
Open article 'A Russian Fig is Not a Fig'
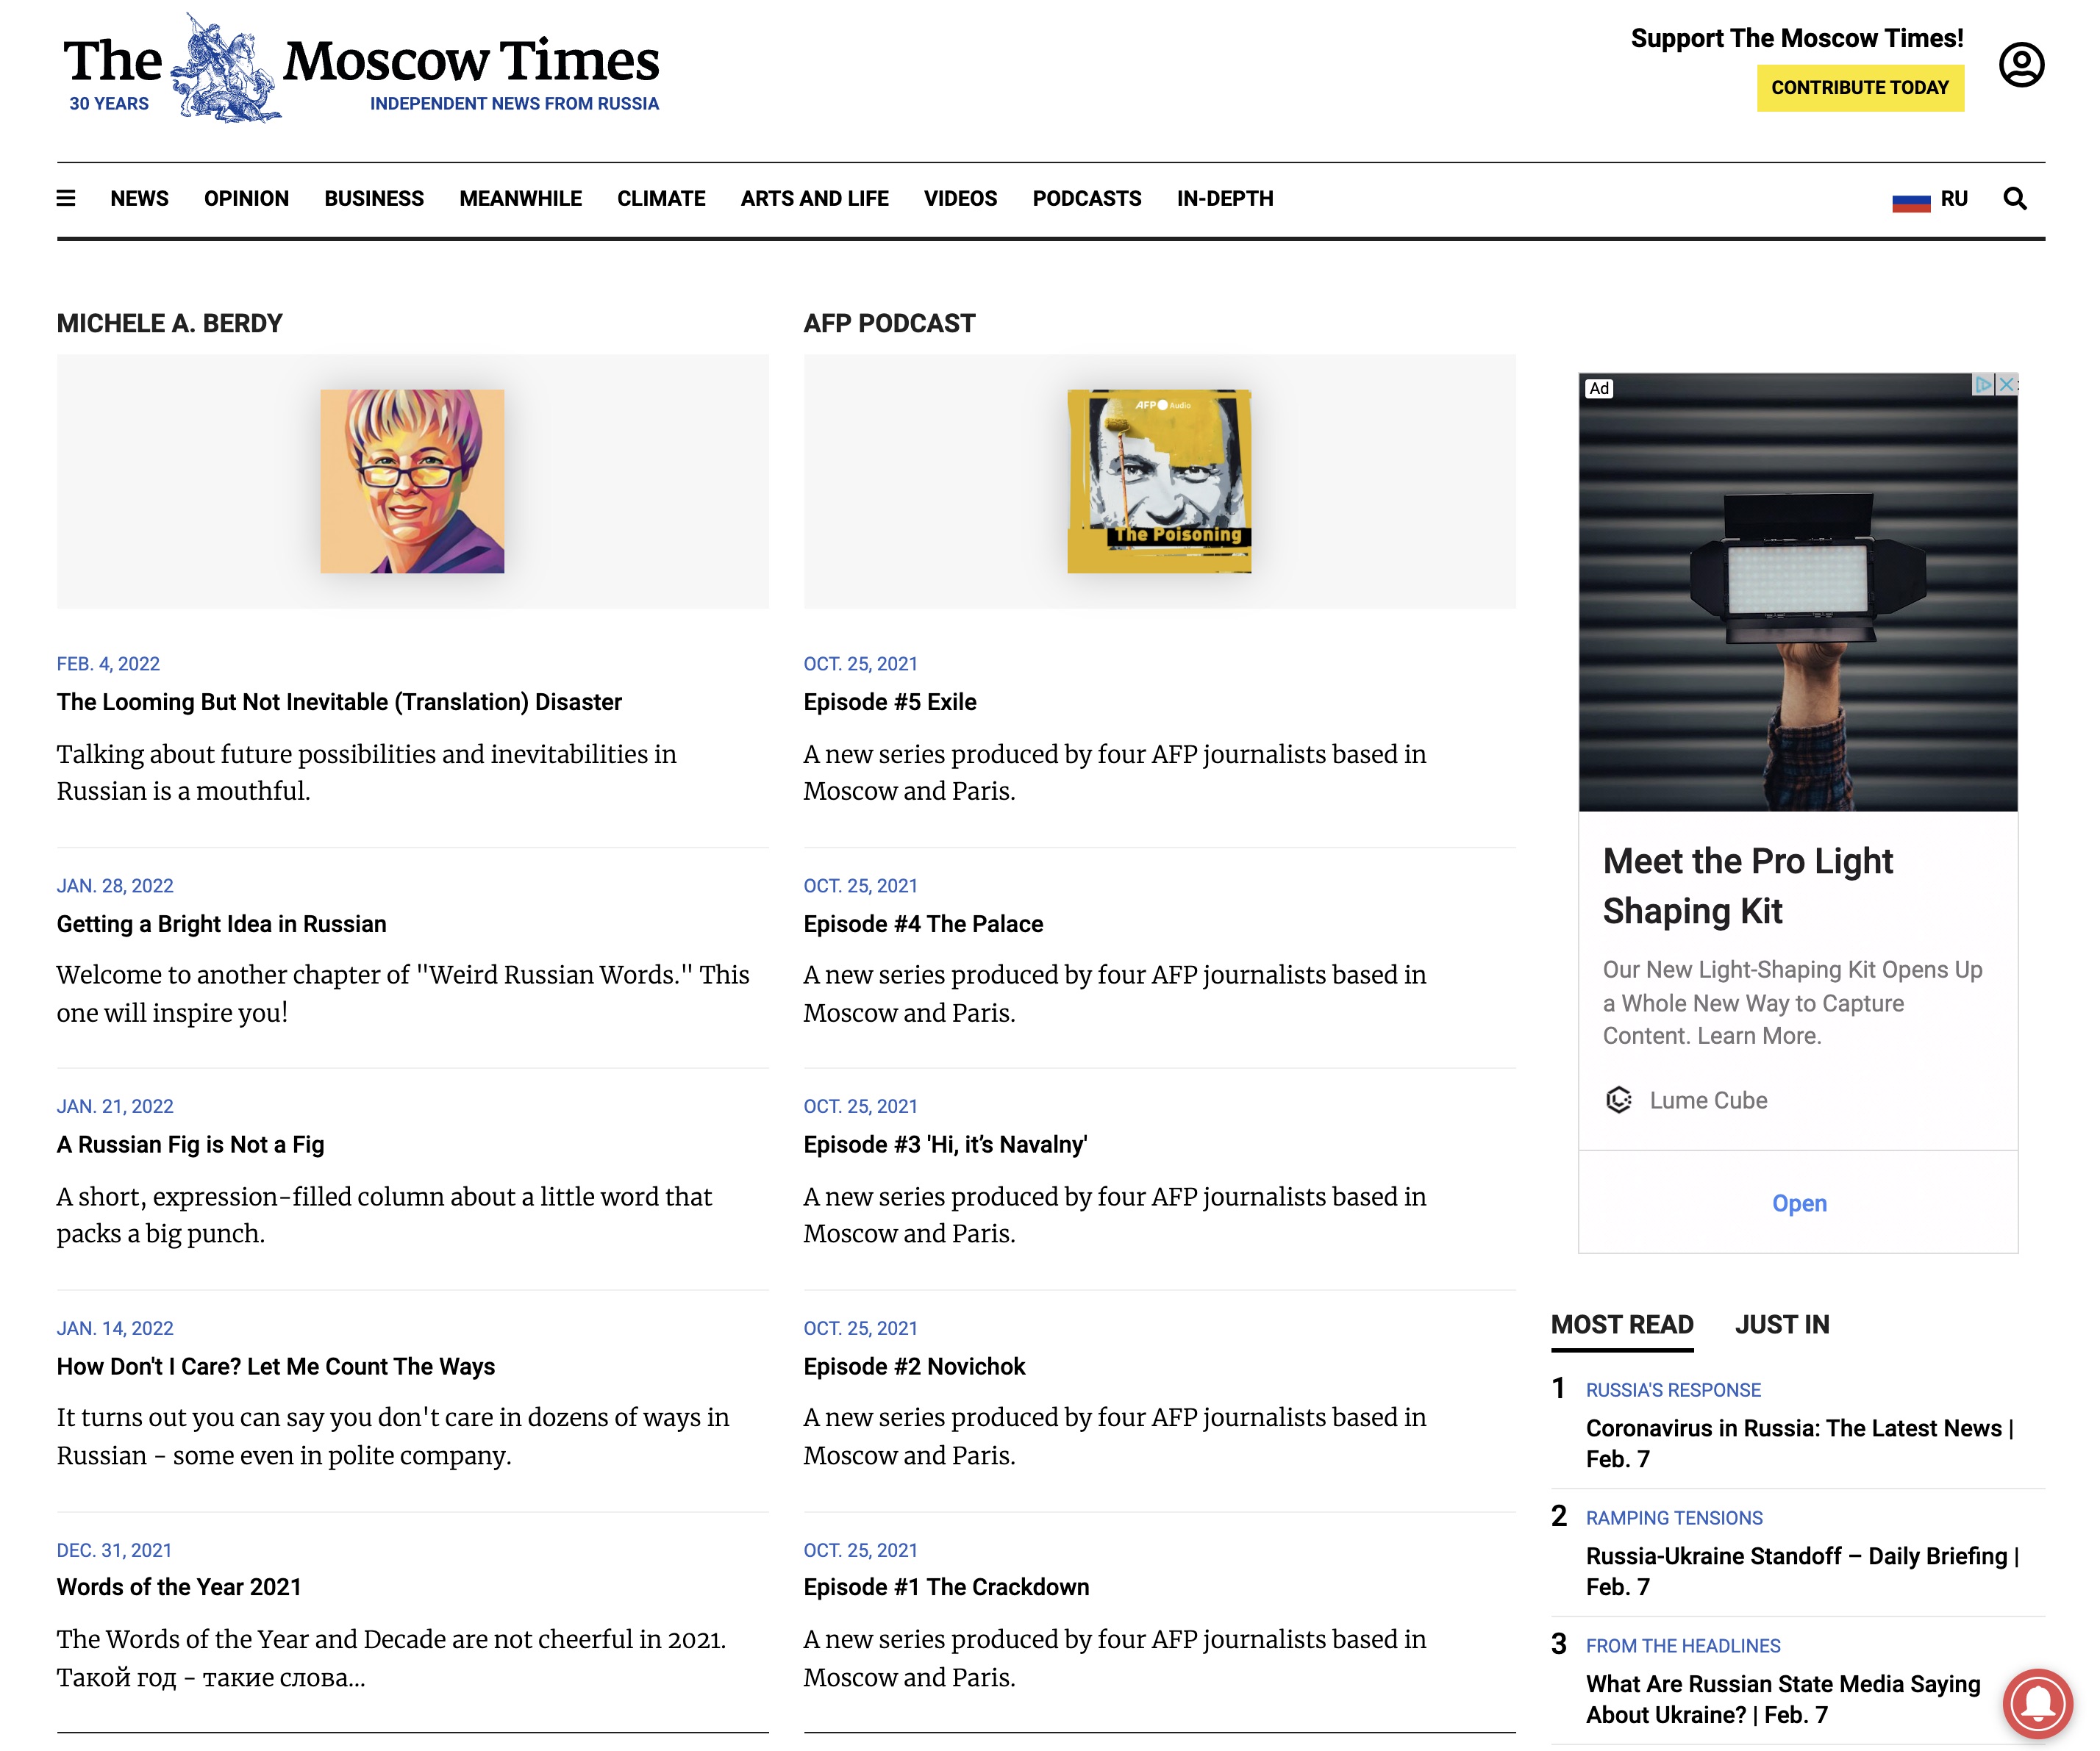click(x=190, y=1144)
